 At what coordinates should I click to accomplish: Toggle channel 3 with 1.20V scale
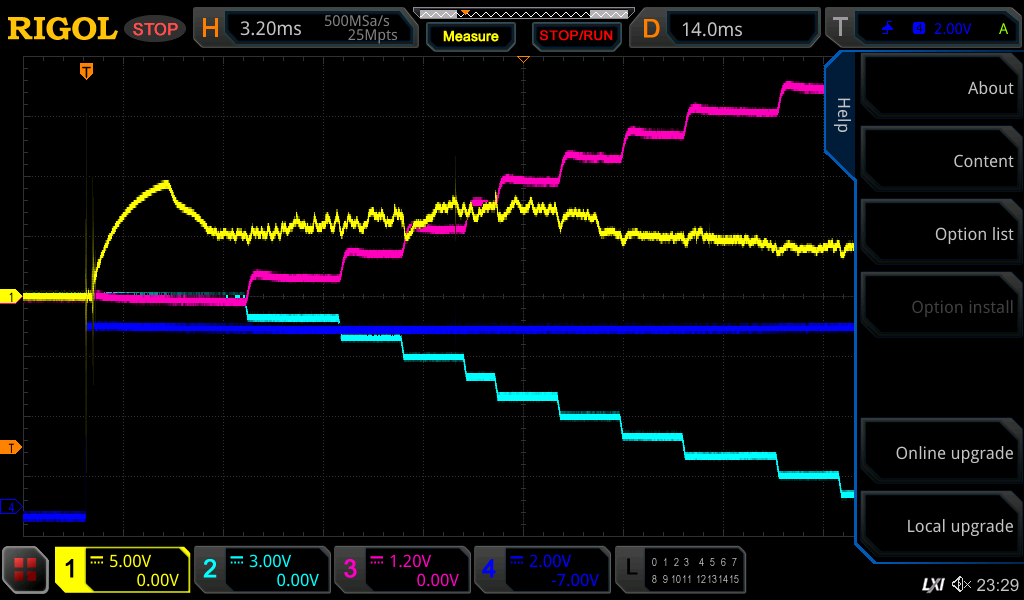tap(401, 570)
